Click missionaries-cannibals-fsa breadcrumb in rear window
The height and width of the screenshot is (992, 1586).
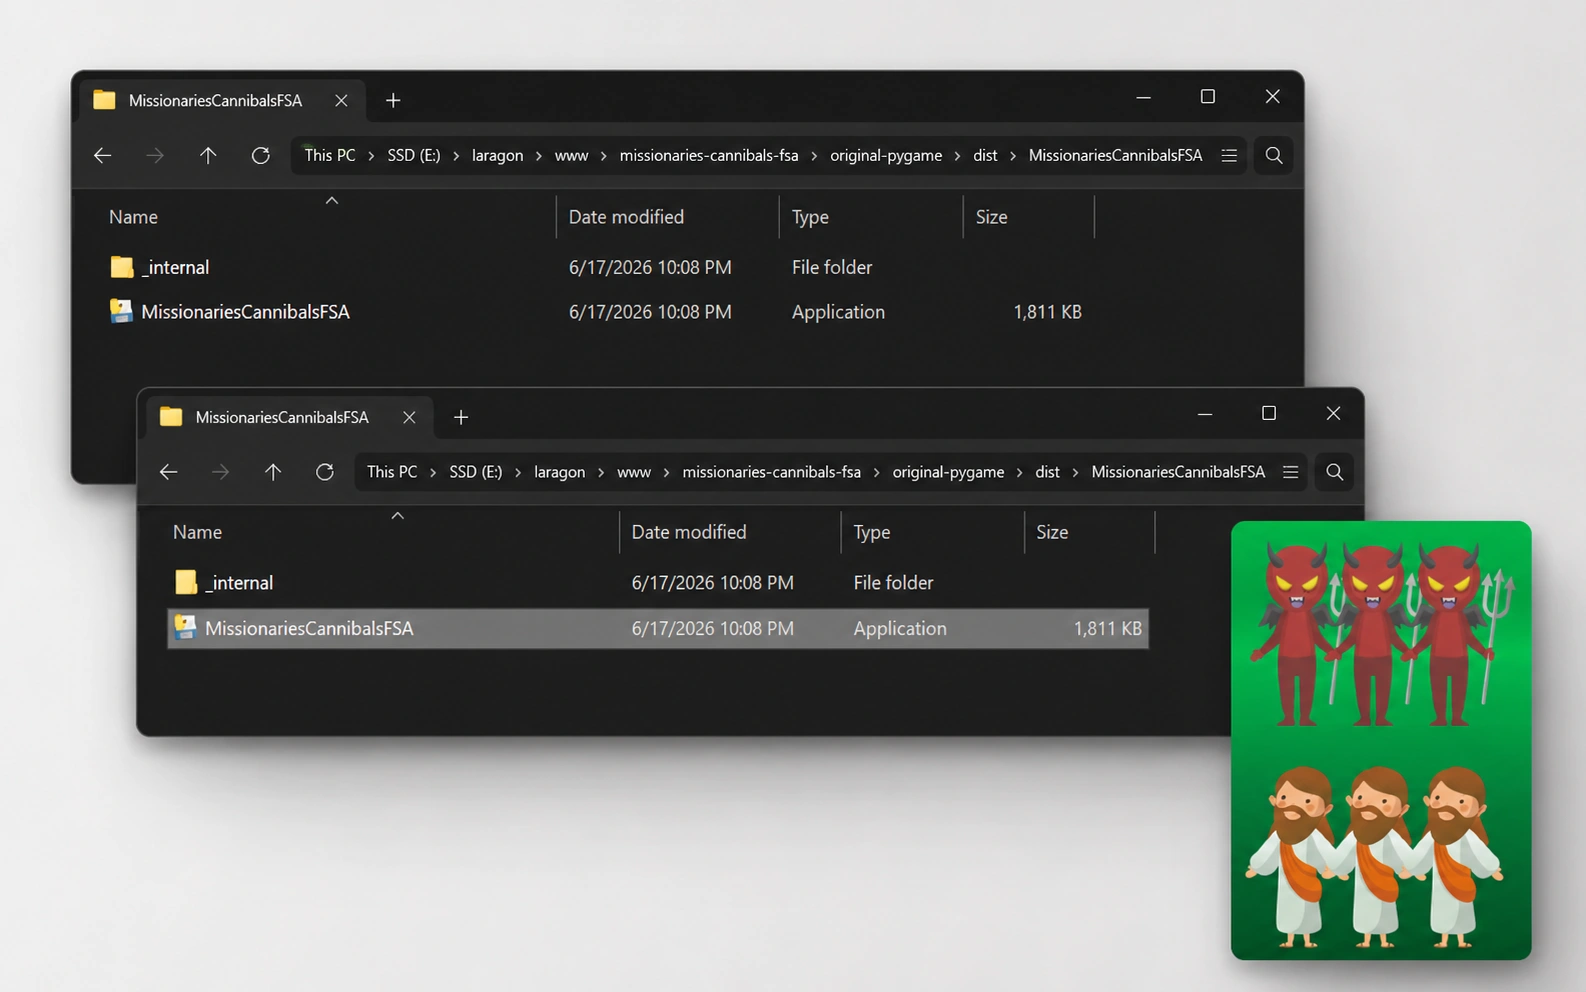coord(709,155)
